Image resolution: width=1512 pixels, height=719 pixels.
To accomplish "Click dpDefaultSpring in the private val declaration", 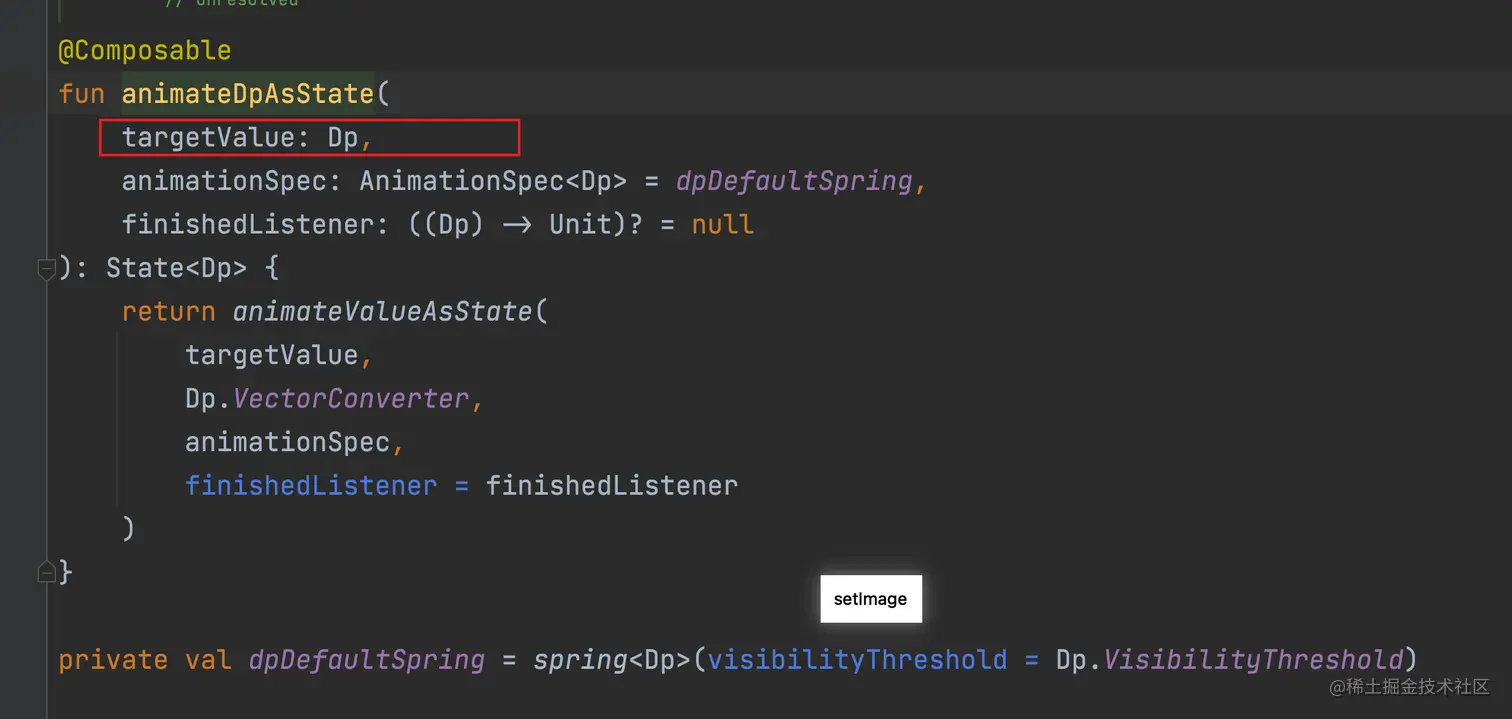I will pyautogui.click(x=366, y=660).
